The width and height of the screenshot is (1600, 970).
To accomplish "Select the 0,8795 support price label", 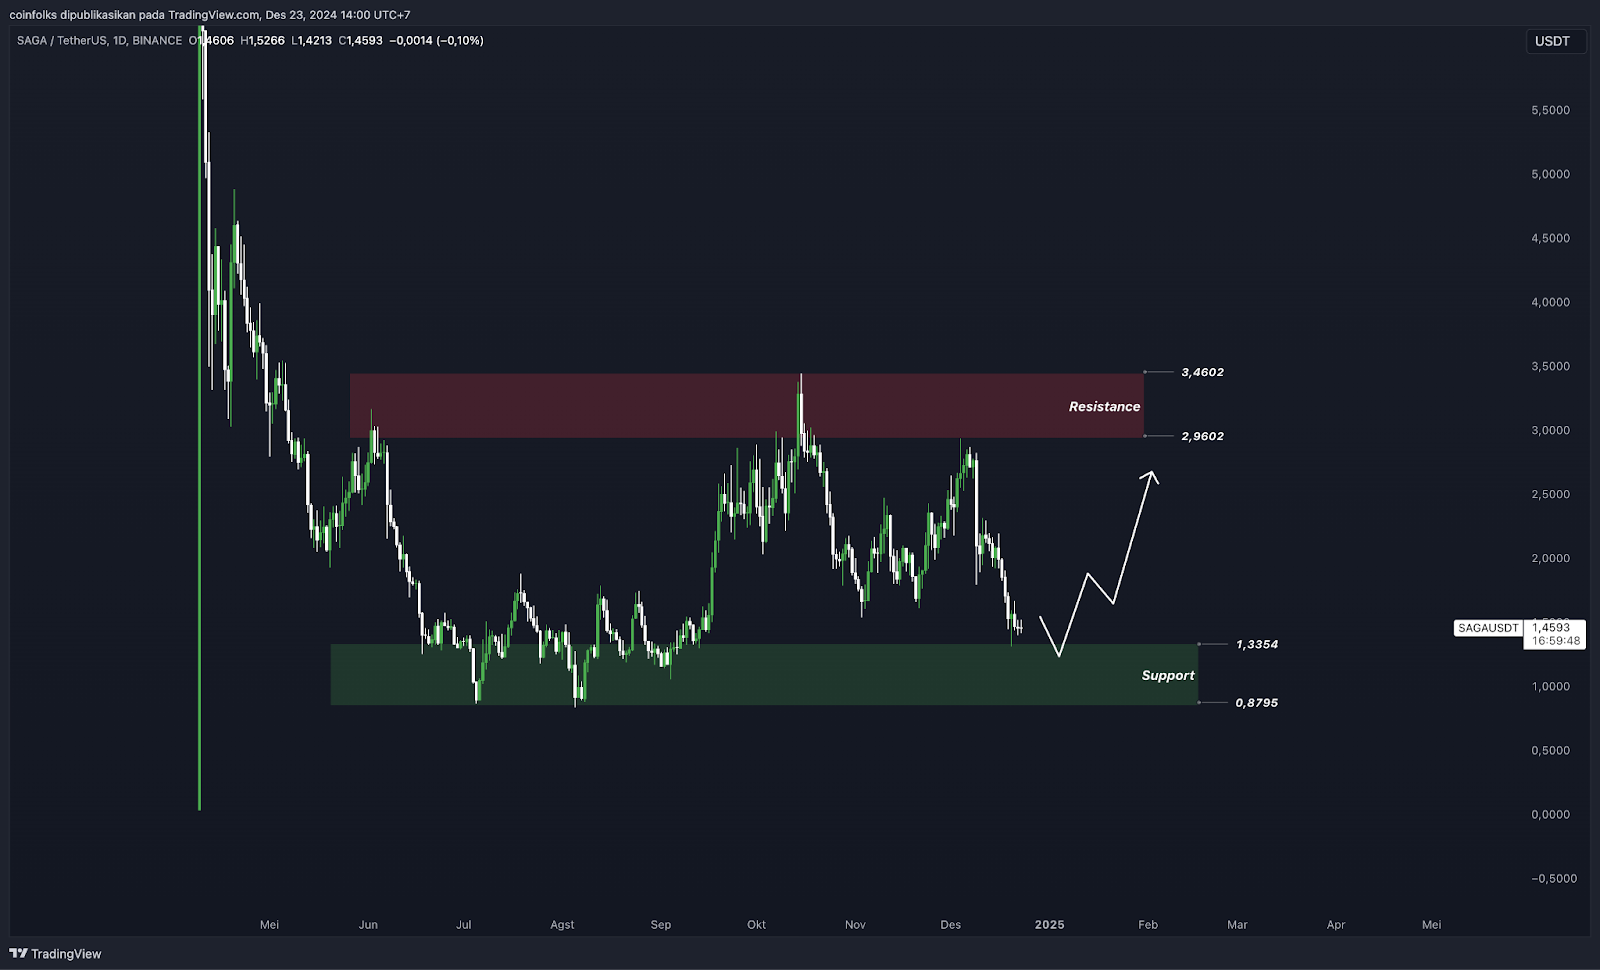I will coord(1257,703).
